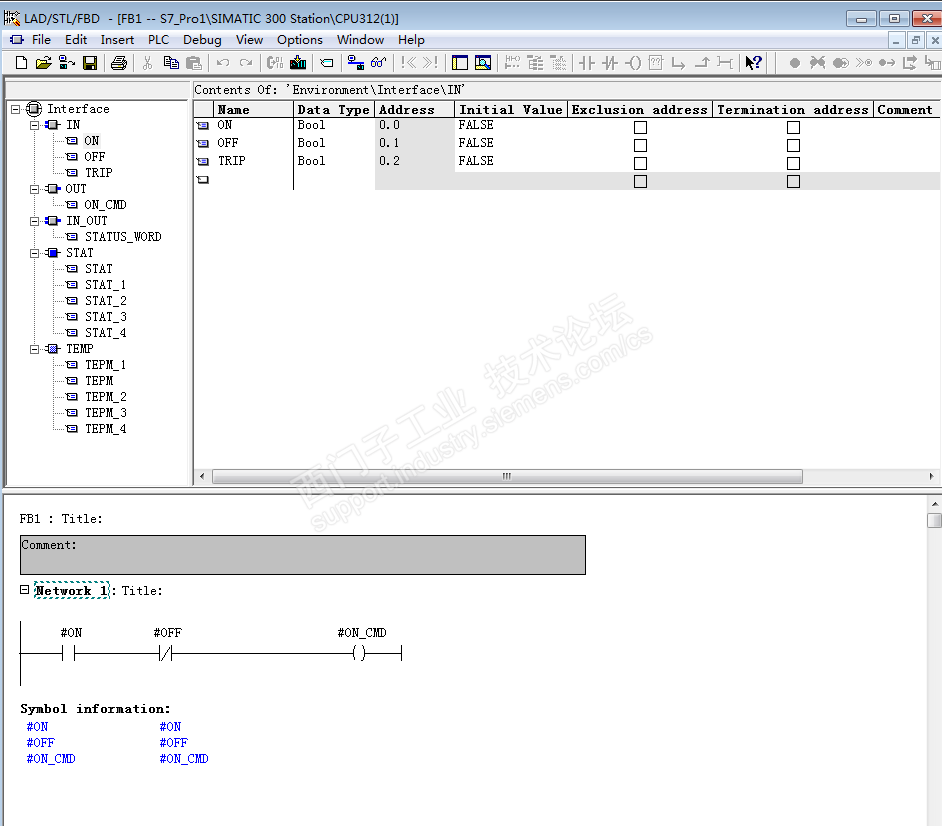Check Termination address box for TRIP
The height and width of the screenshot is (826, 942).
pos(793,163)
